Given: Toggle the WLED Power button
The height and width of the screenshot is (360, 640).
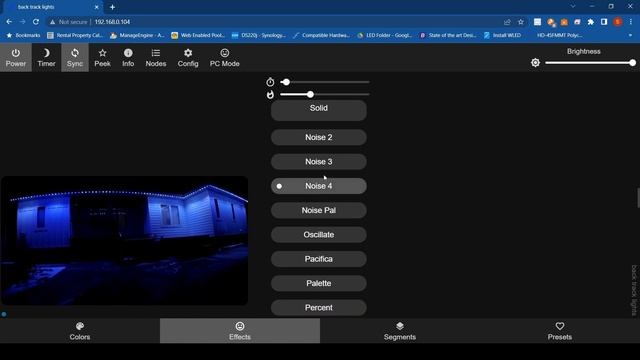Looking at the screenshot, I should 16,58.
